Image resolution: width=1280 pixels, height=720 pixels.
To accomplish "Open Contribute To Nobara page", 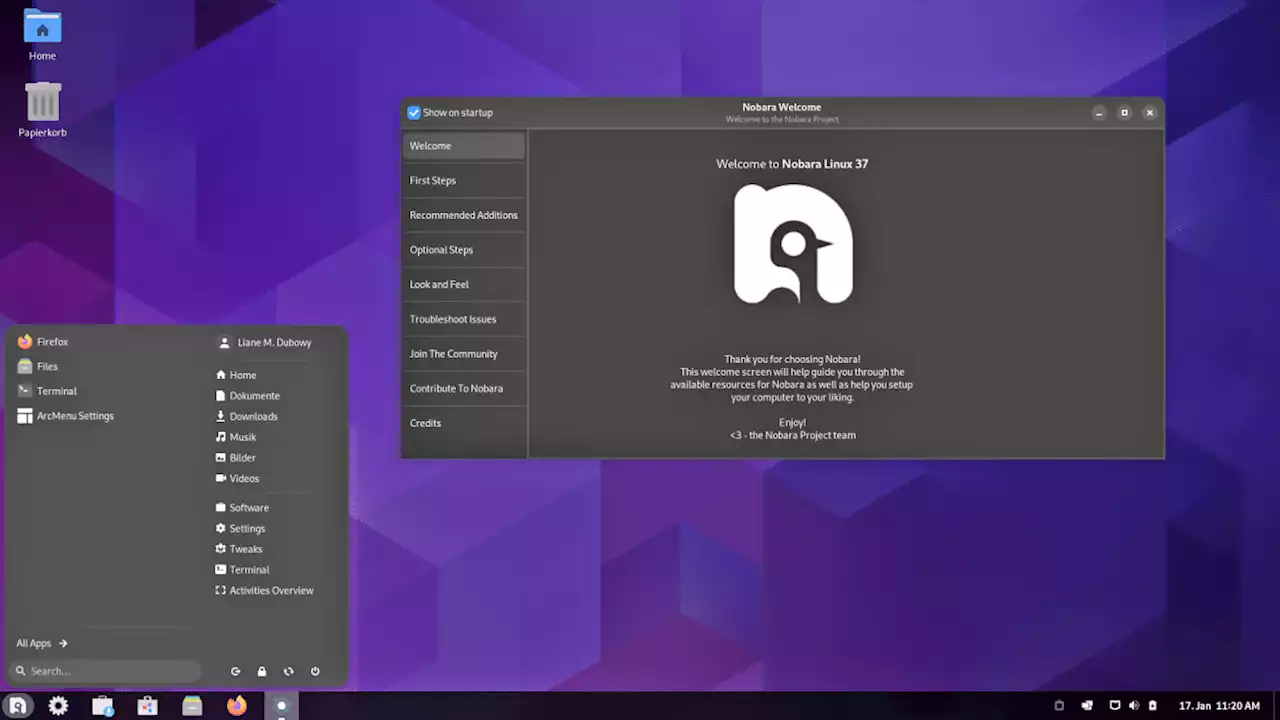I will [464, 388].
